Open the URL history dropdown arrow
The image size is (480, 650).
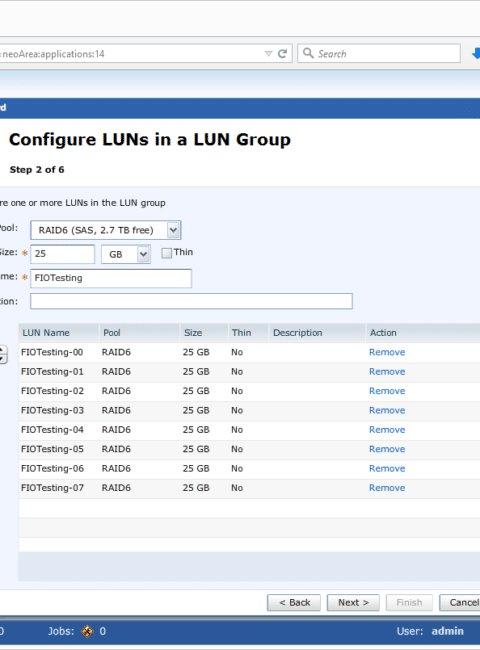[268, 53]
